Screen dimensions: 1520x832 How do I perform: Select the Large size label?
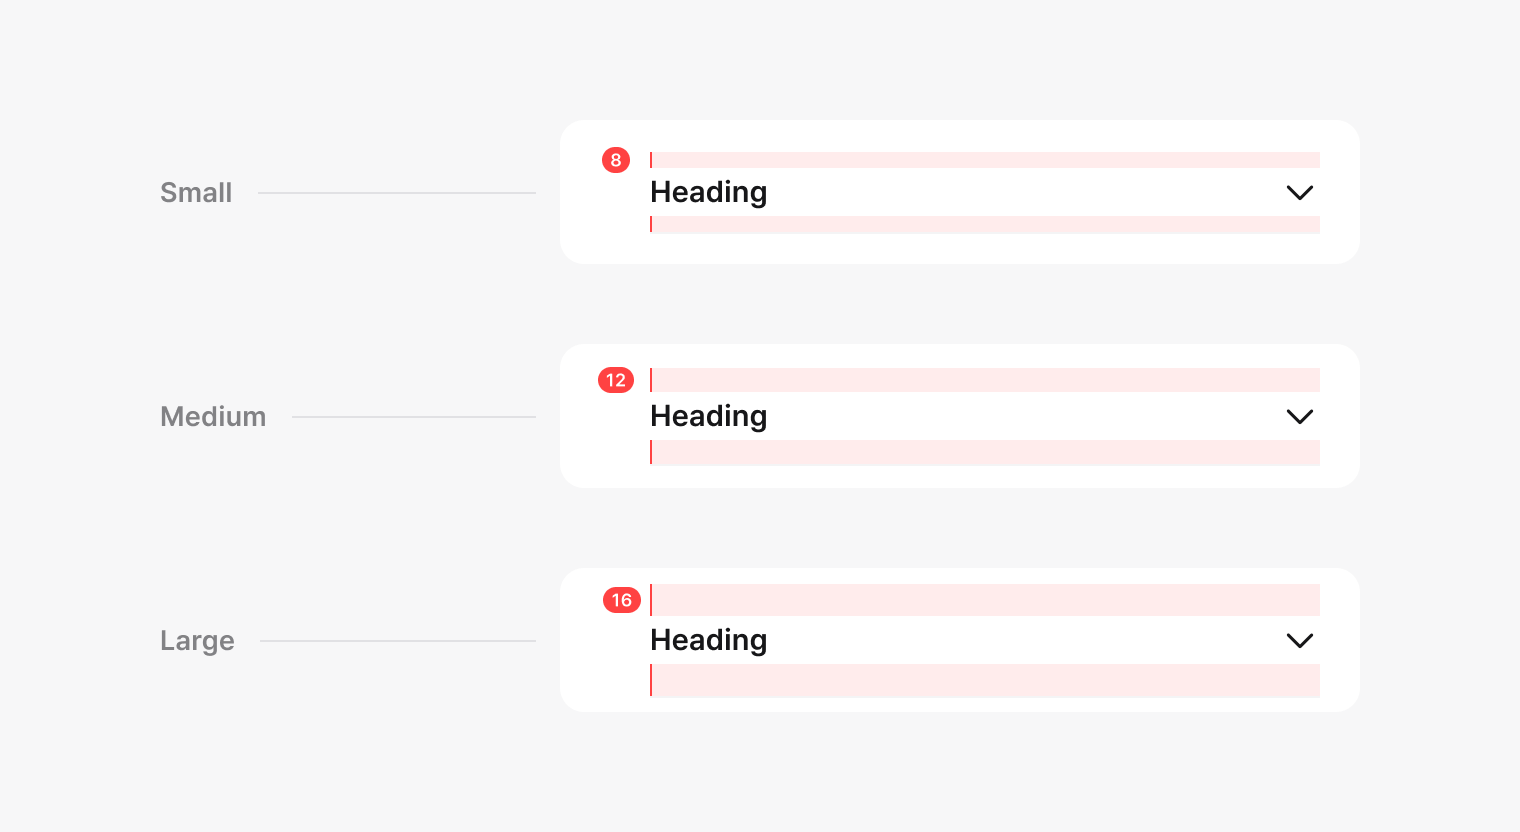click(x=197, y=641)
